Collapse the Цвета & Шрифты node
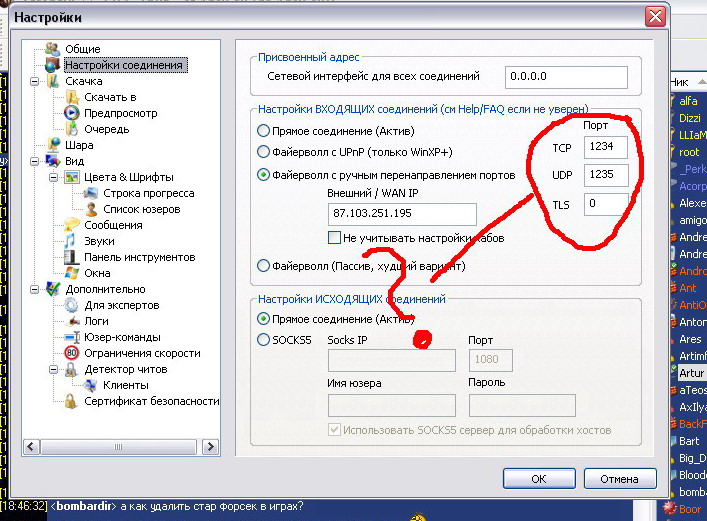The image size is (707, 521). tap(53, 177)
